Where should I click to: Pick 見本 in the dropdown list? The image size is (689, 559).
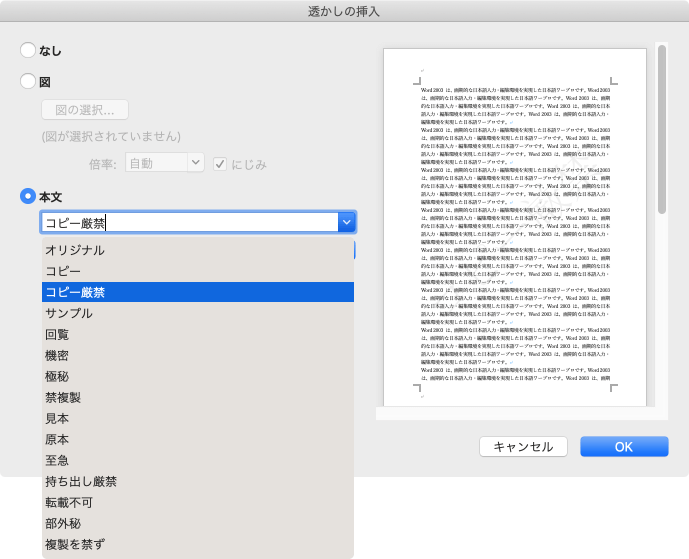coord(198,419)
